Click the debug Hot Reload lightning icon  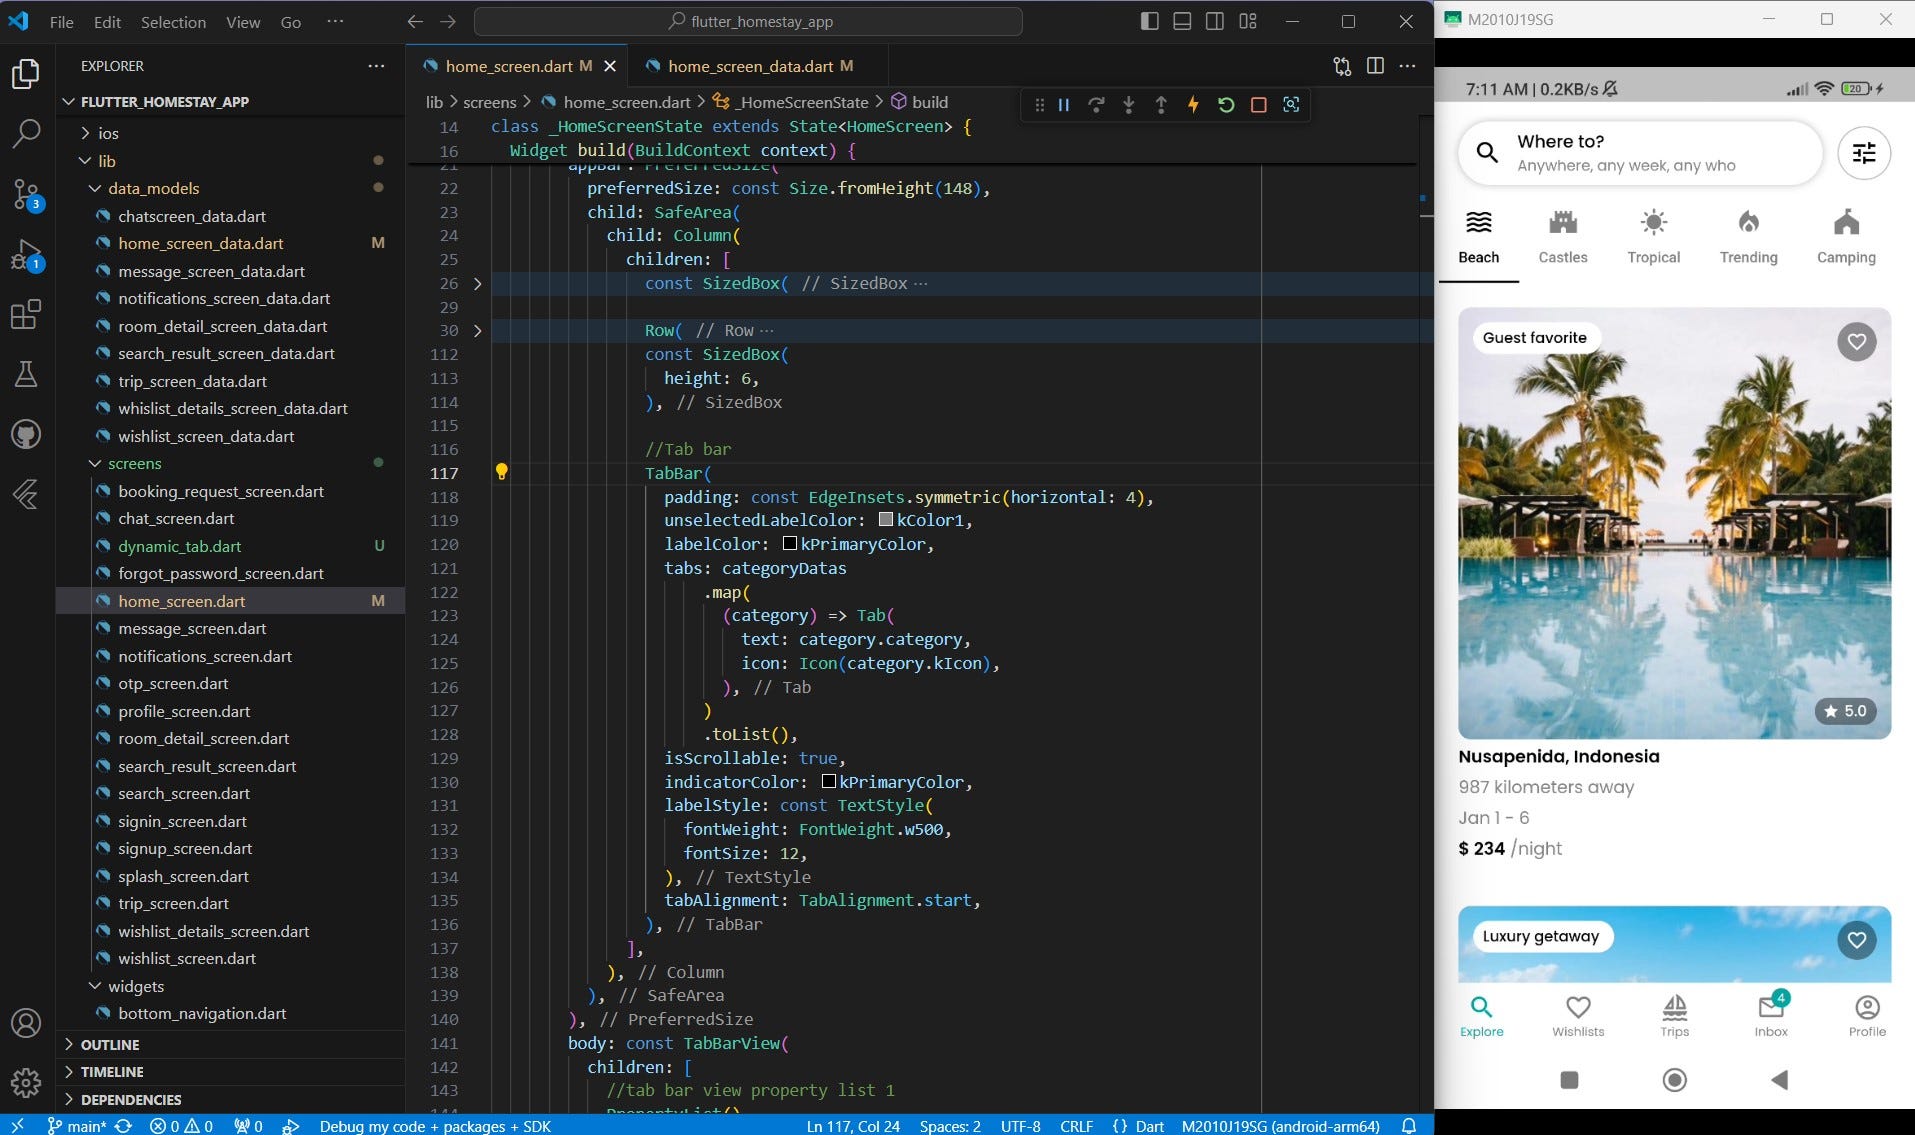1193,105
